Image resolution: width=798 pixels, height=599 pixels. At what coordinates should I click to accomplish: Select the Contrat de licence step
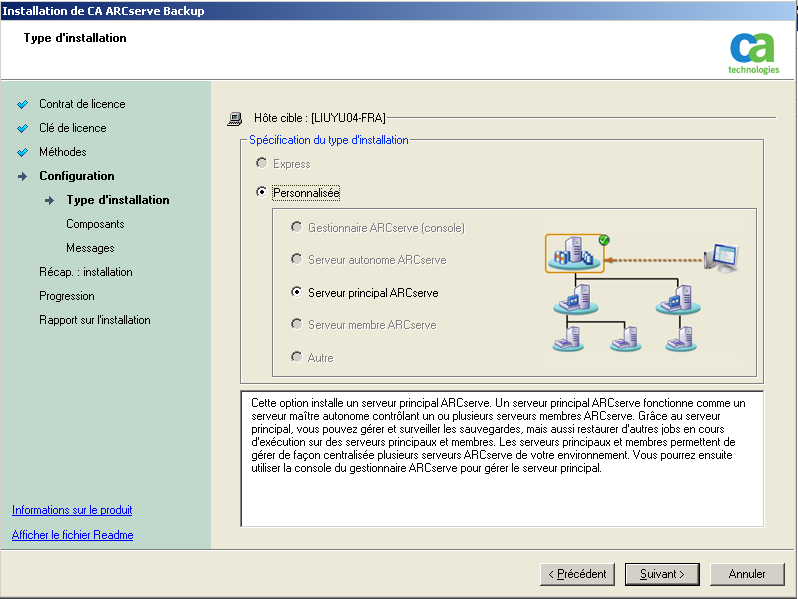[82, 104]
